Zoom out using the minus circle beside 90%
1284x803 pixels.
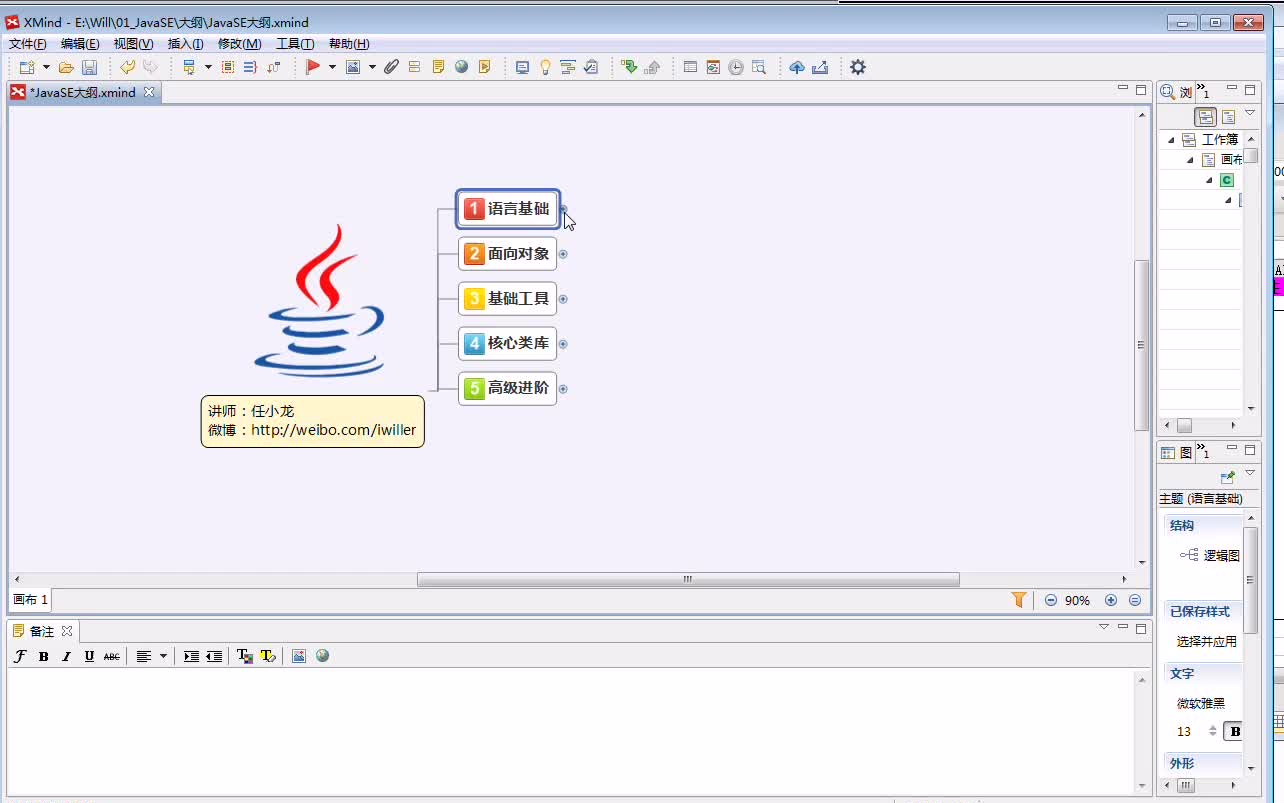pos(1051,600)
